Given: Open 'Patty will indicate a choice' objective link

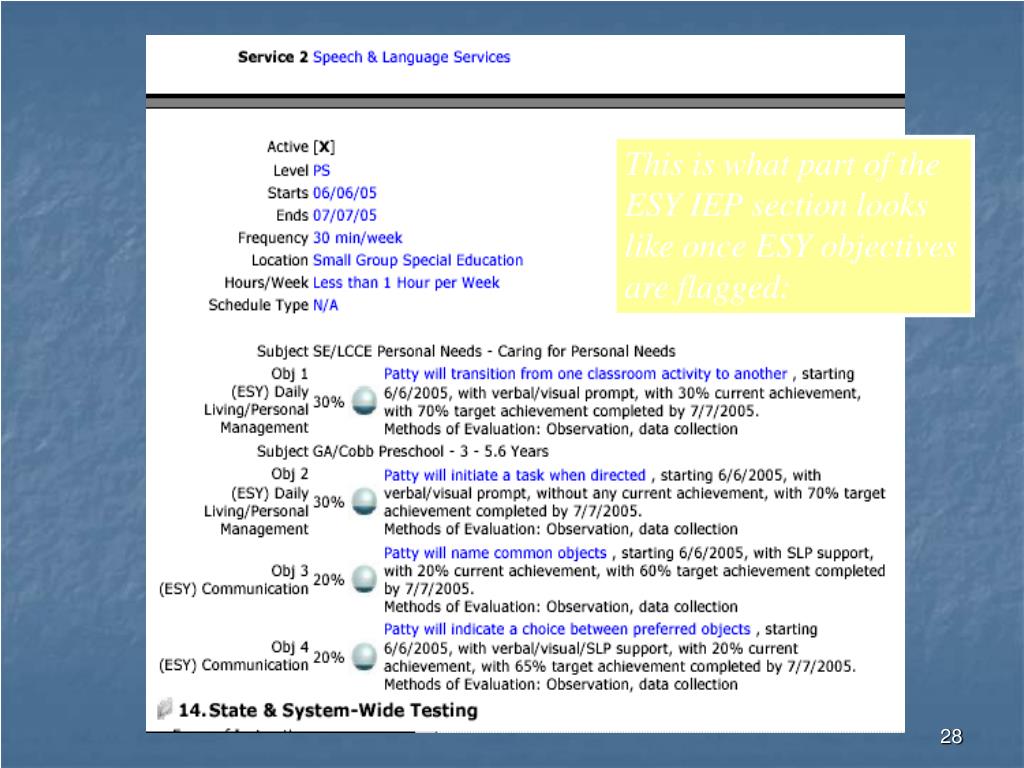Looking at the screenshot, I should [x=567, y=629].
